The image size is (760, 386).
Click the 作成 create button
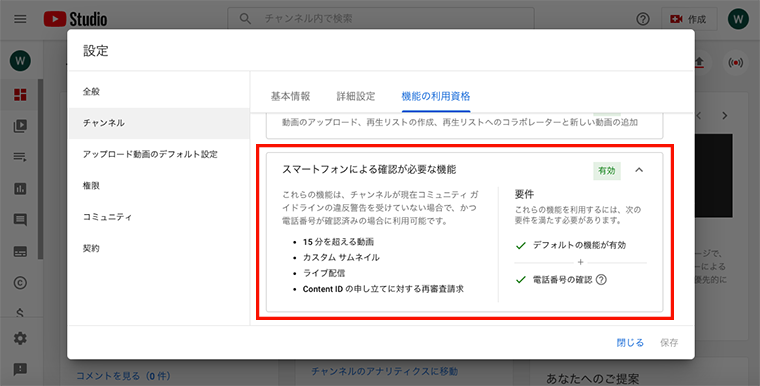(689, 19)
